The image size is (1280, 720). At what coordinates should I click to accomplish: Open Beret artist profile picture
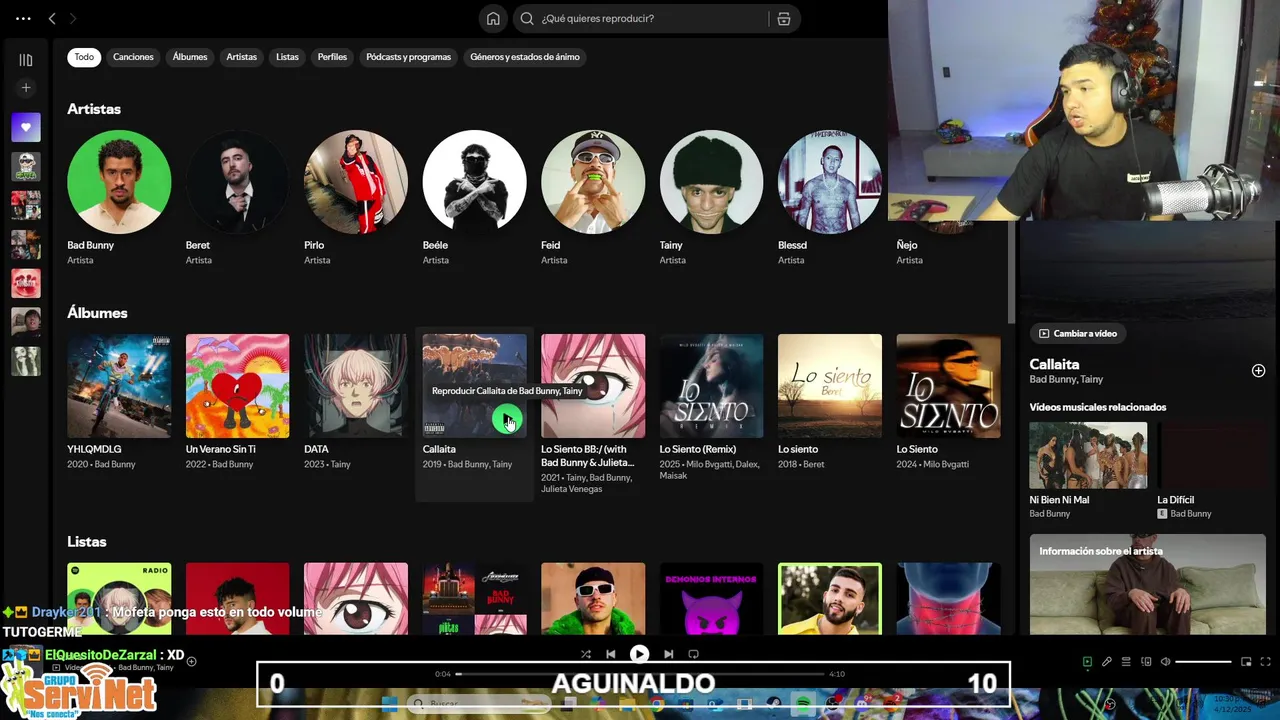coord(237,182)
